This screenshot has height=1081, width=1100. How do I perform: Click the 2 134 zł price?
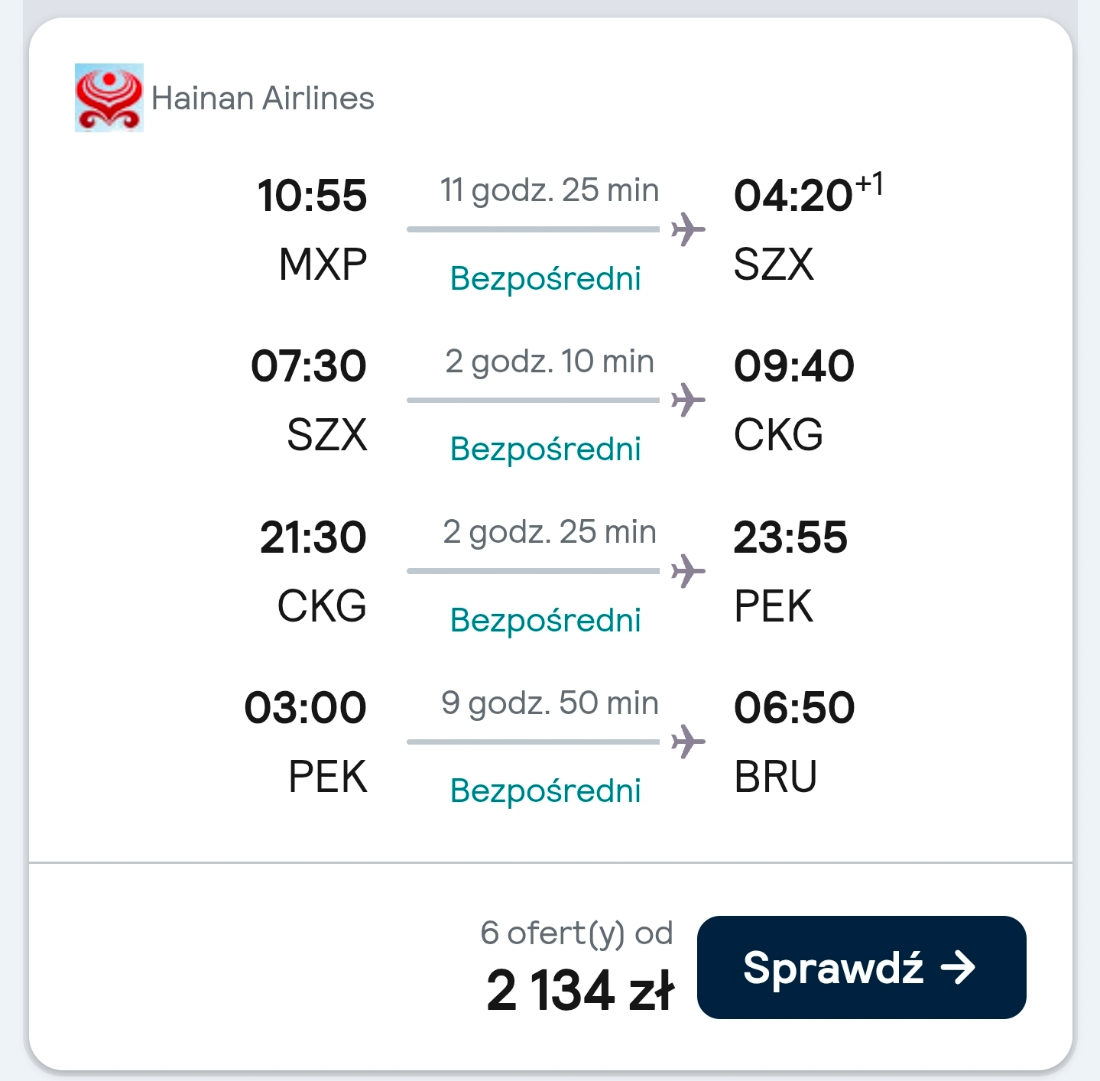click(580, 990)
